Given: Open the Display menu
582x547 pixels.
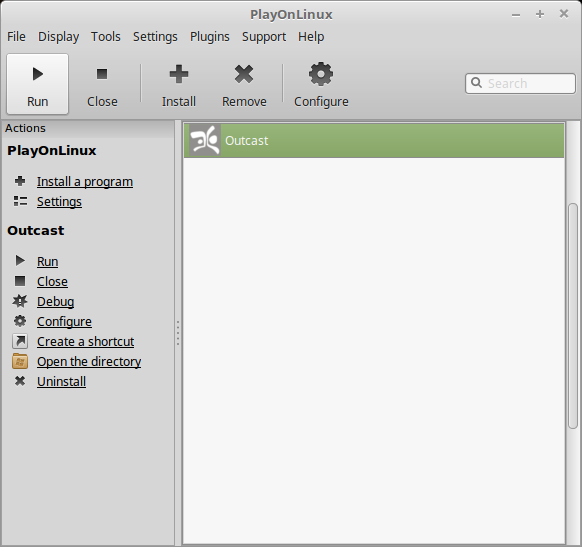Looking at the screenshot, I should click(59, 37).
